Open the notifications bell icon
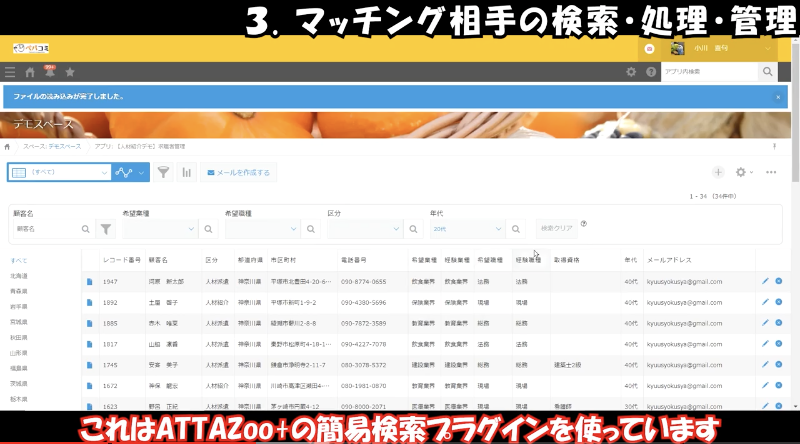This screenshot has height=444, width=800. tap(49, 72)
